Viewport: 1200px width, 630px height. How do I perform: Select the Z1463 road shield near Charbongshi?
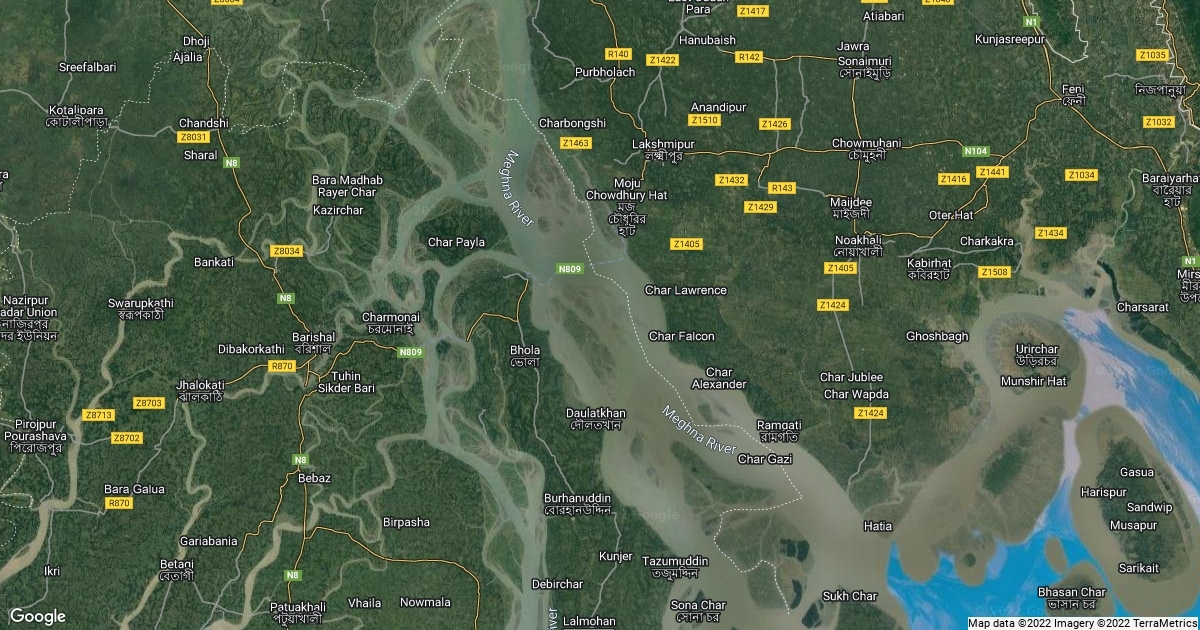[x=577, y=143]
